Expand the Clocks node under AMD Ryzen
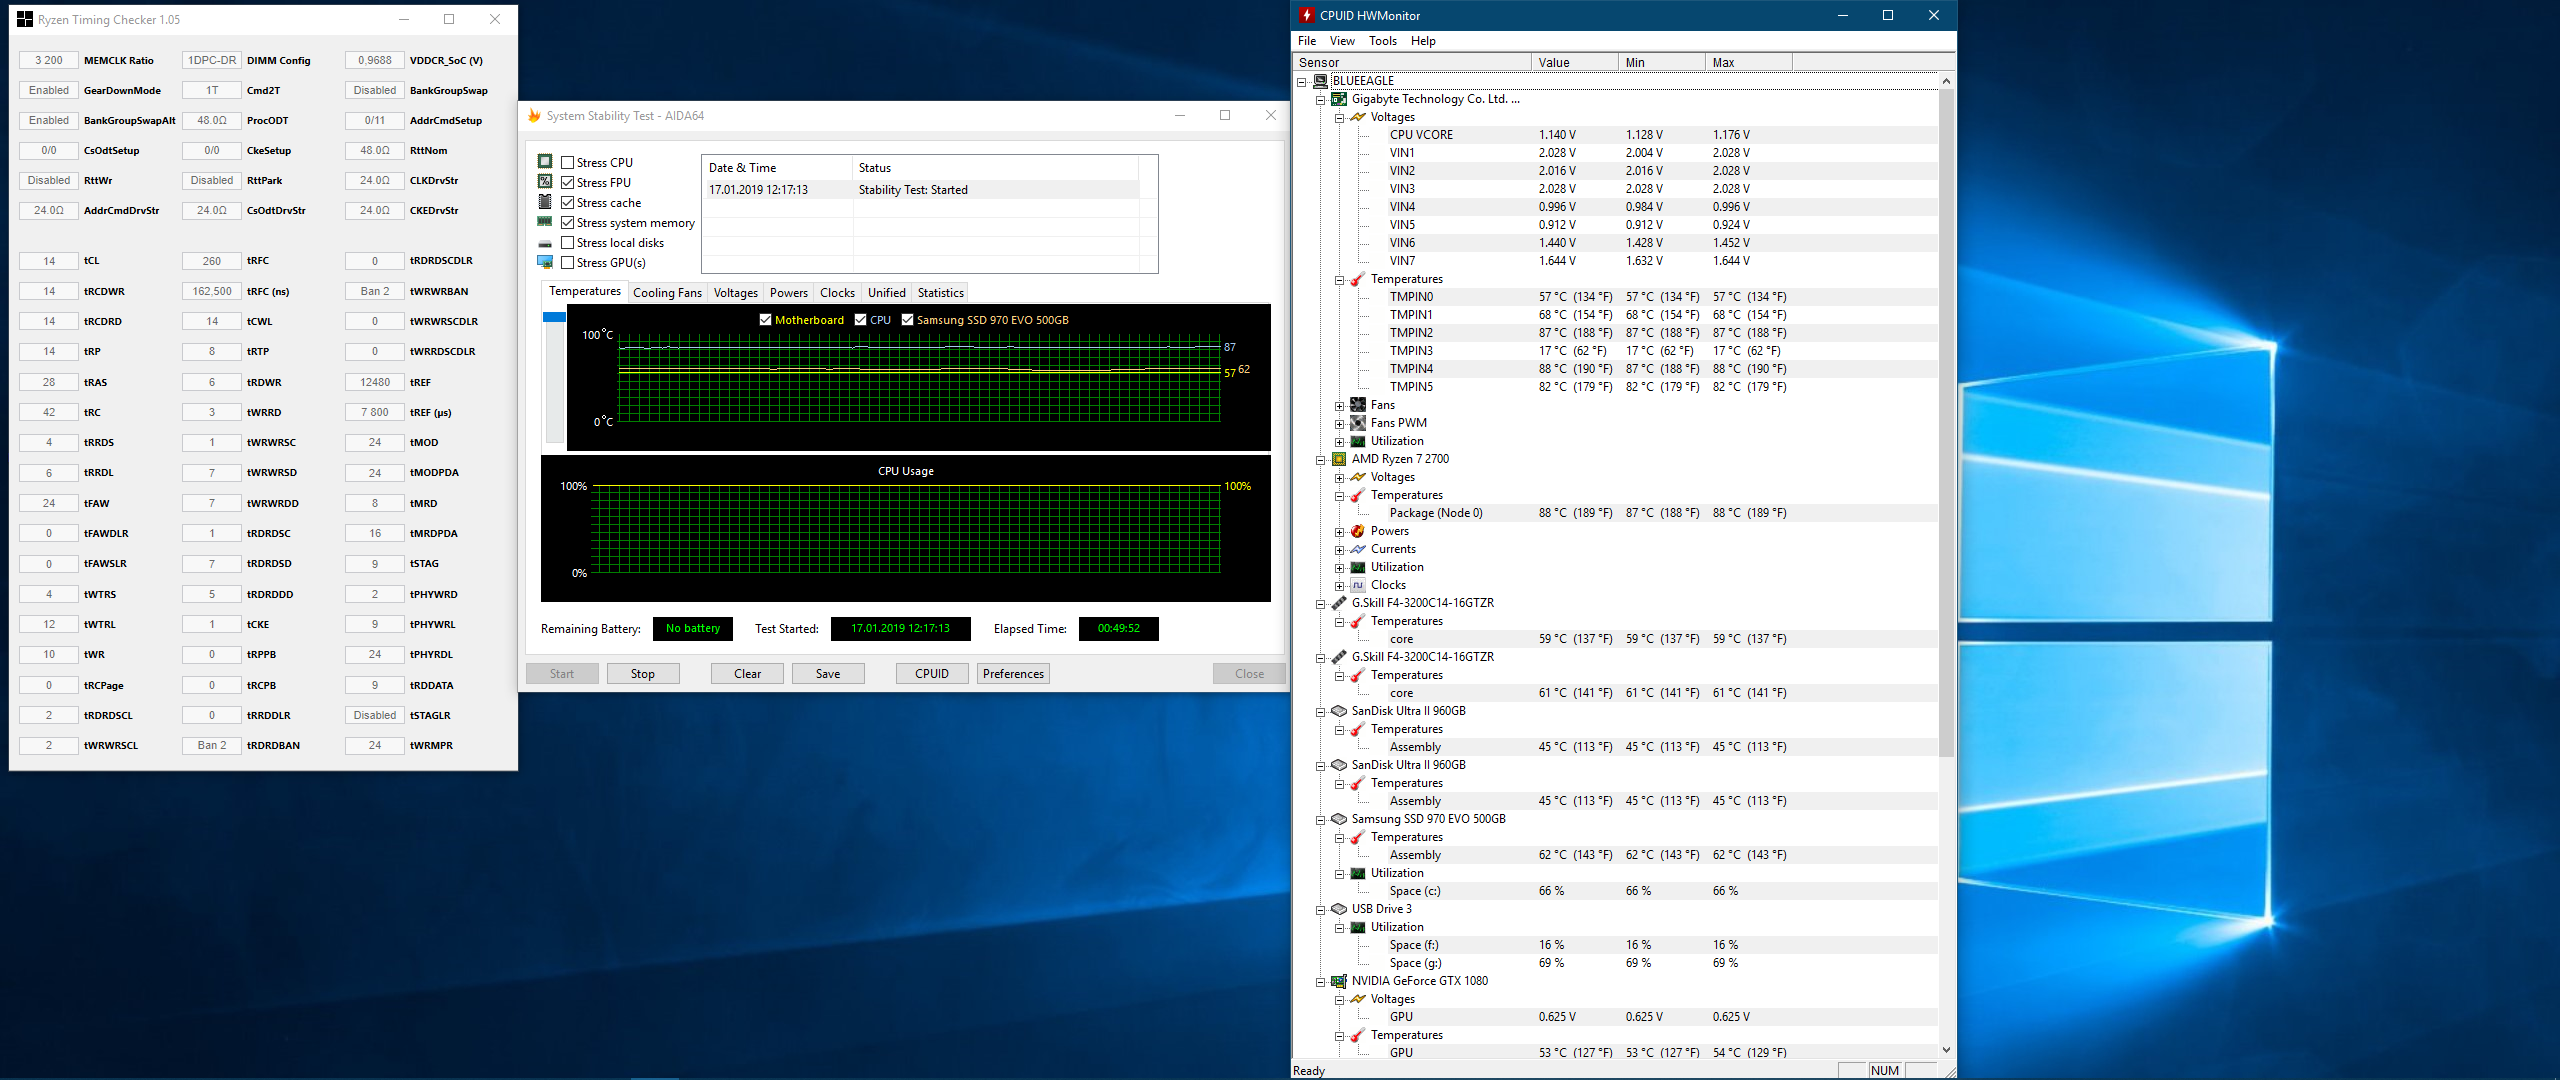This screenshot has width=2560, height=1080. (x=1339, y=586)
